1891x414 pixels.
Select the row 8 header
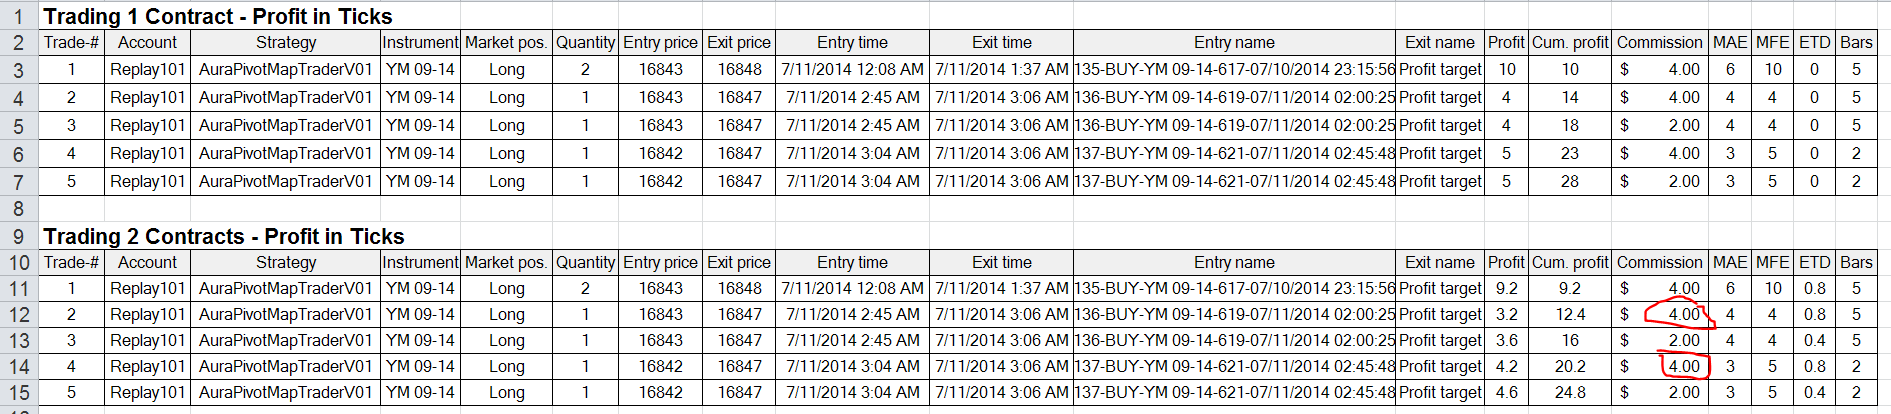point(18,209)
